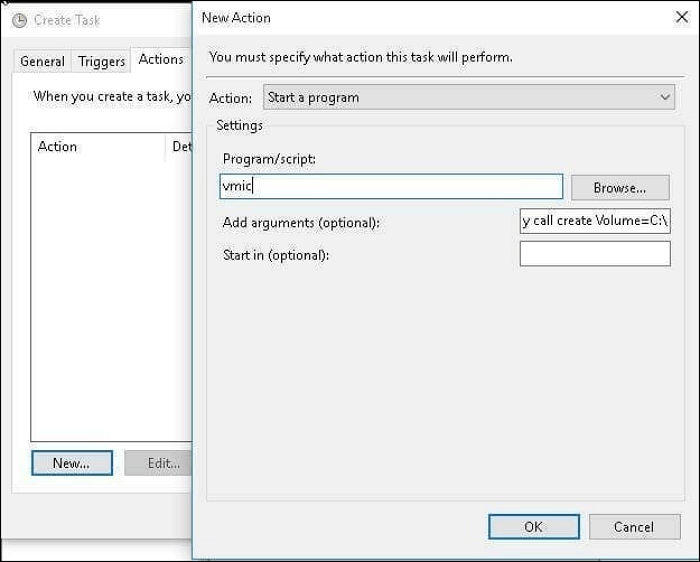
Task: Click the Details column header in Create Task
Action: tap(180, 146)
